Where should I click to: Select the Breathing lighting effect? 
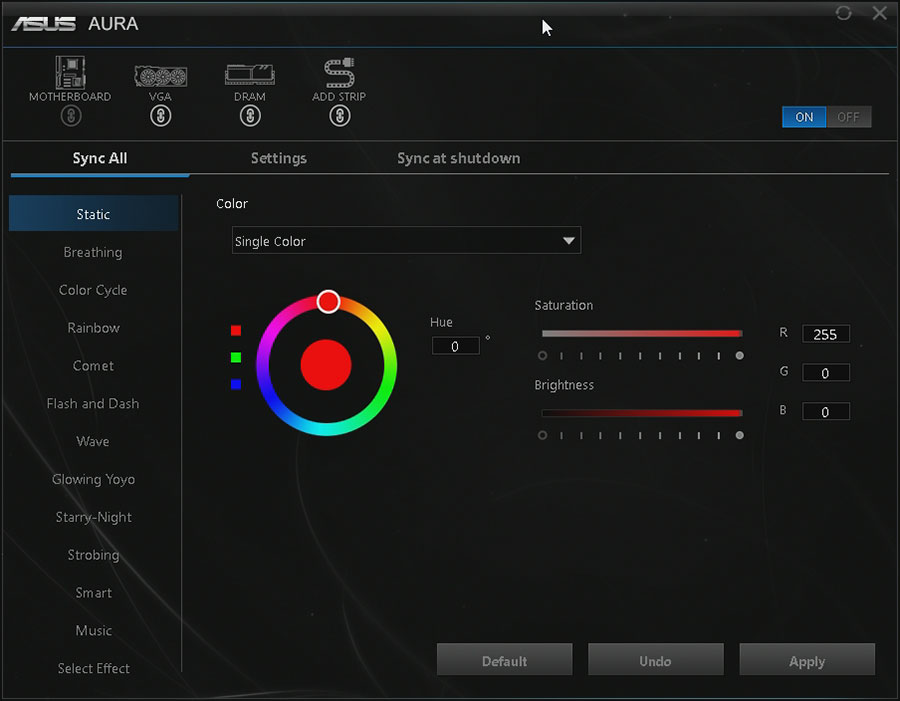tap(94, 252)
